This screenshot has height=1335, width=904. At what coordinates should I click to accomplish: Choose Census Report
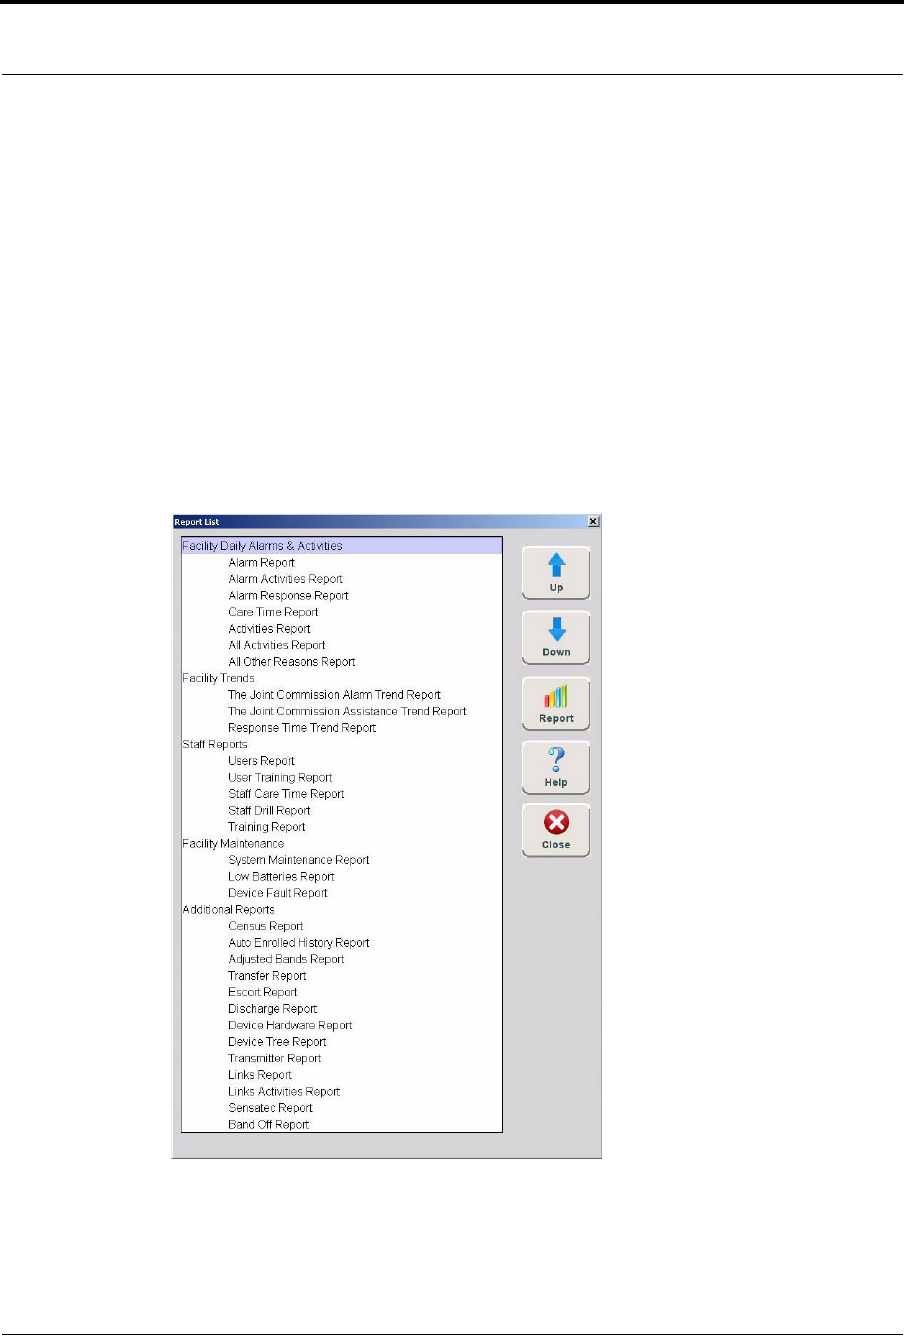pos(265,926)
